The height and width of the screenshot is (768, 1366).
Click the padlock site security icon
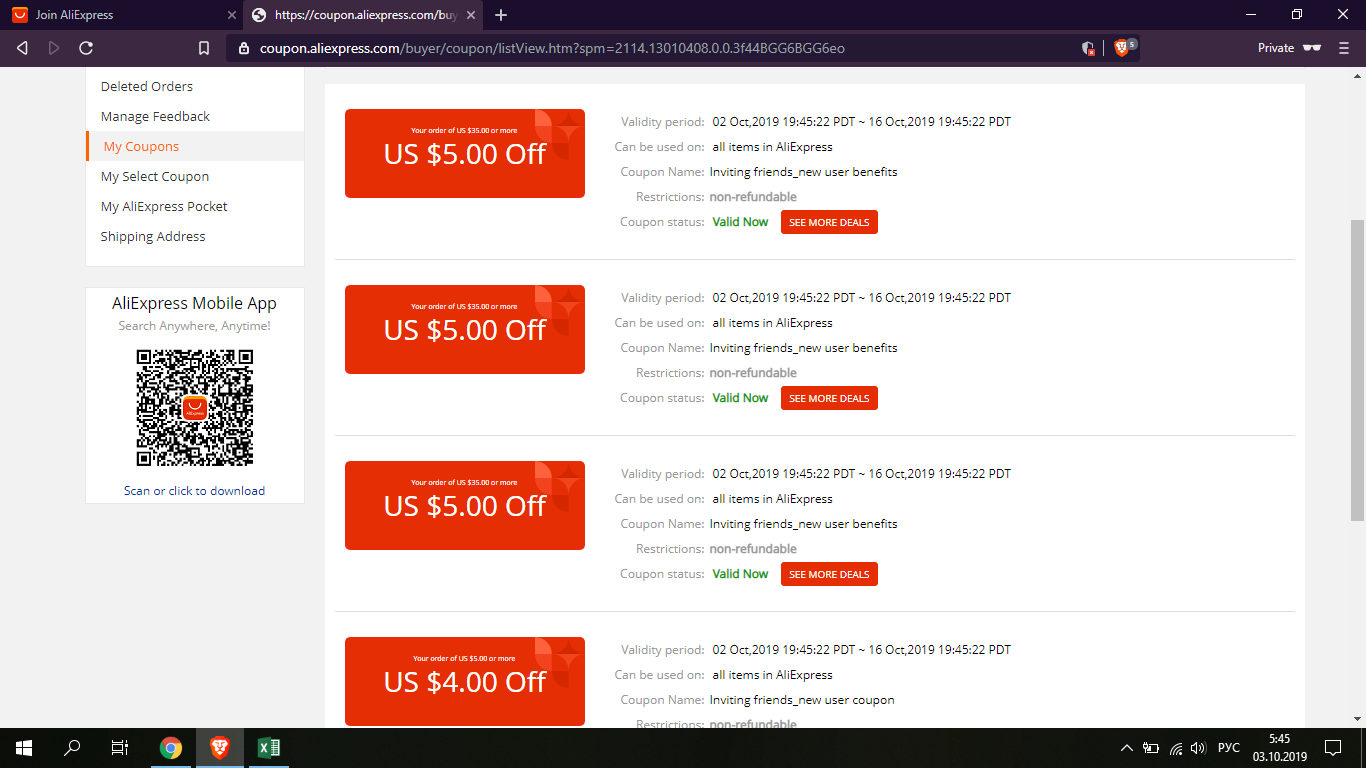pyautogui.click(x=243, y=48)
